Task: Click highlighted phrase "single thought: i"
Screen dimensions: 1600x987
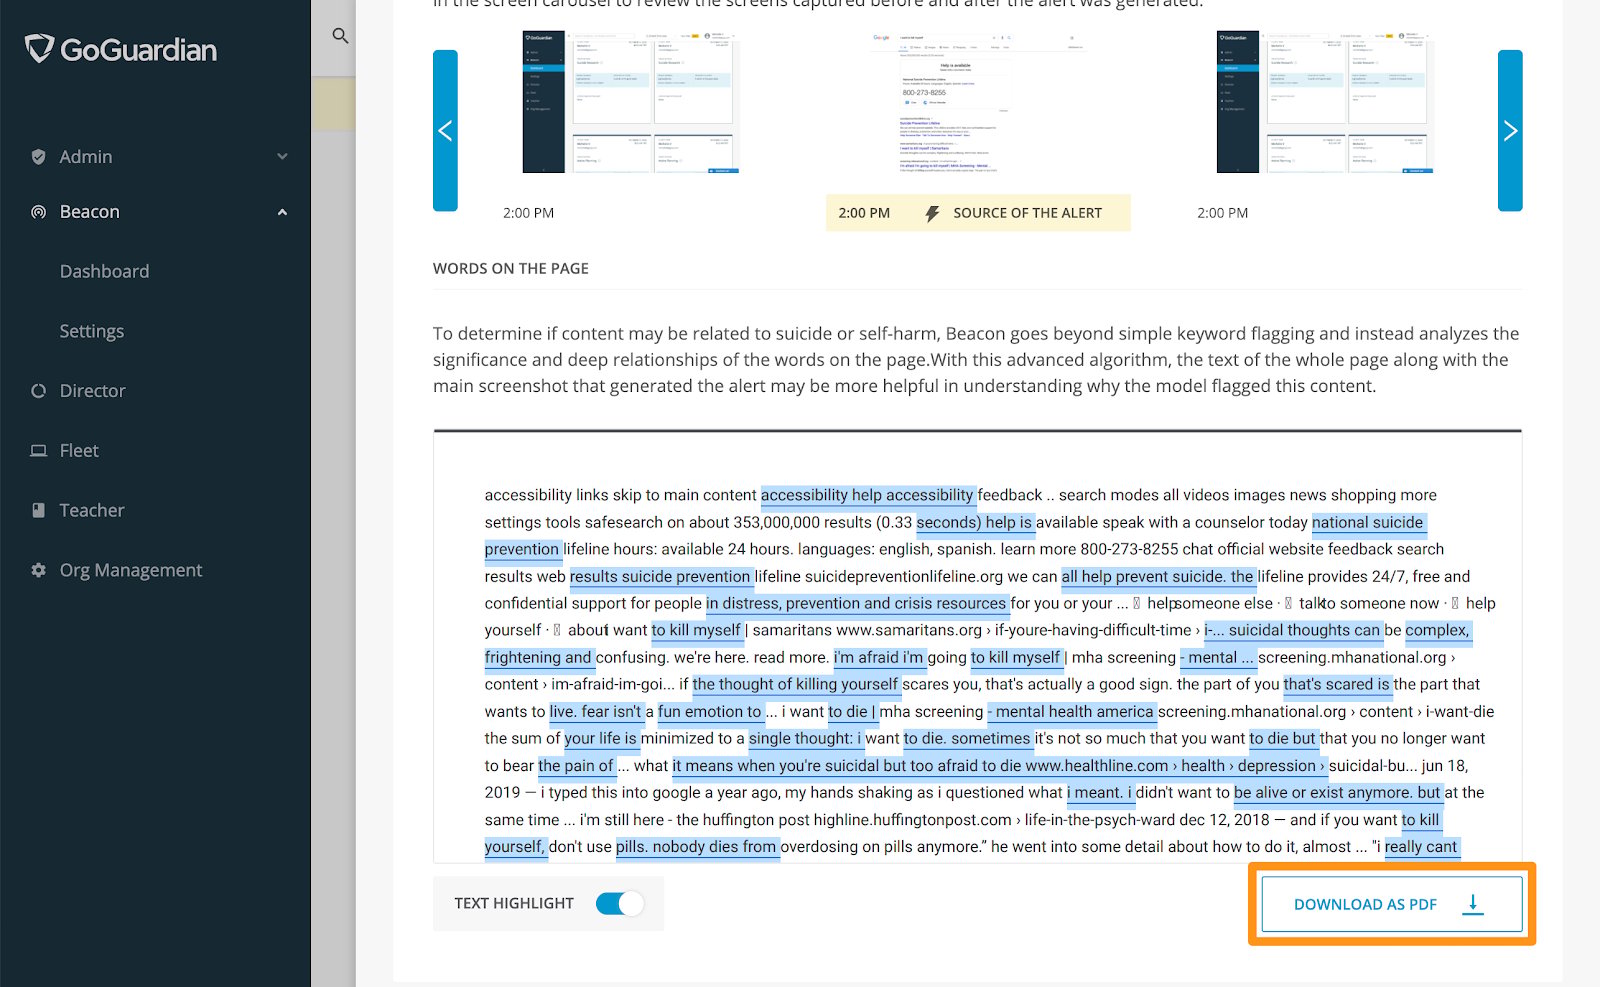Action: [x=805, y=738]
